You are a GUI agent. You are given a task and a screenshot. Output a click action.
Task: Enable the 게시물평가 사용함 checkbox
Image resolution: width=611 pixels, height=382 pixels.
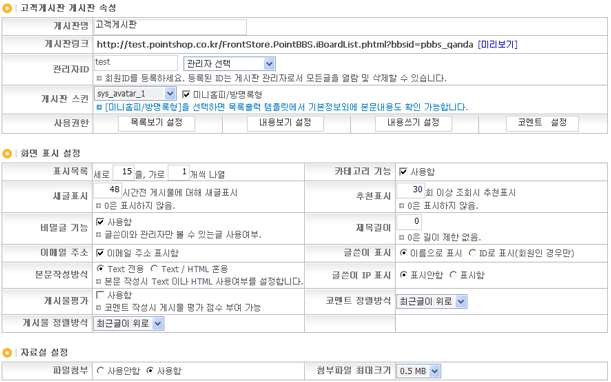pos(100,295)
